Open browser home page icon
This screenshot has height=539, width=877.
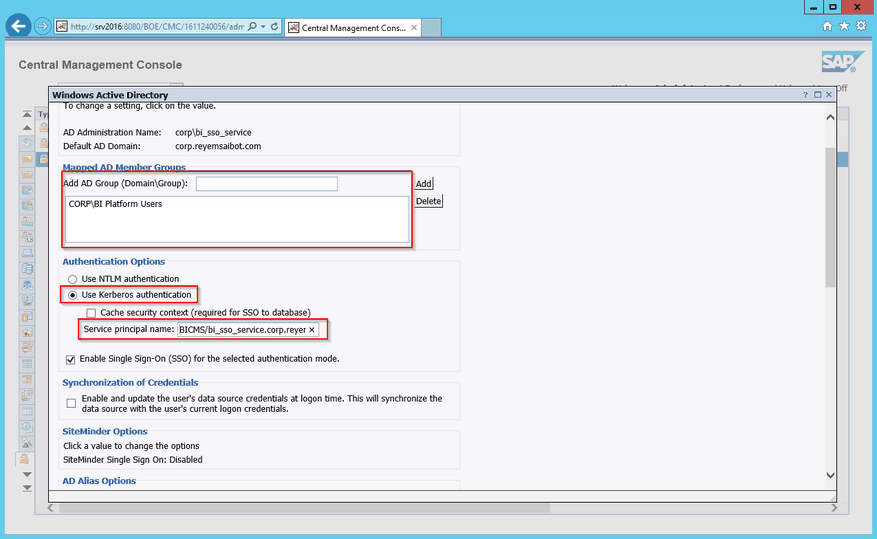point(827,26)
